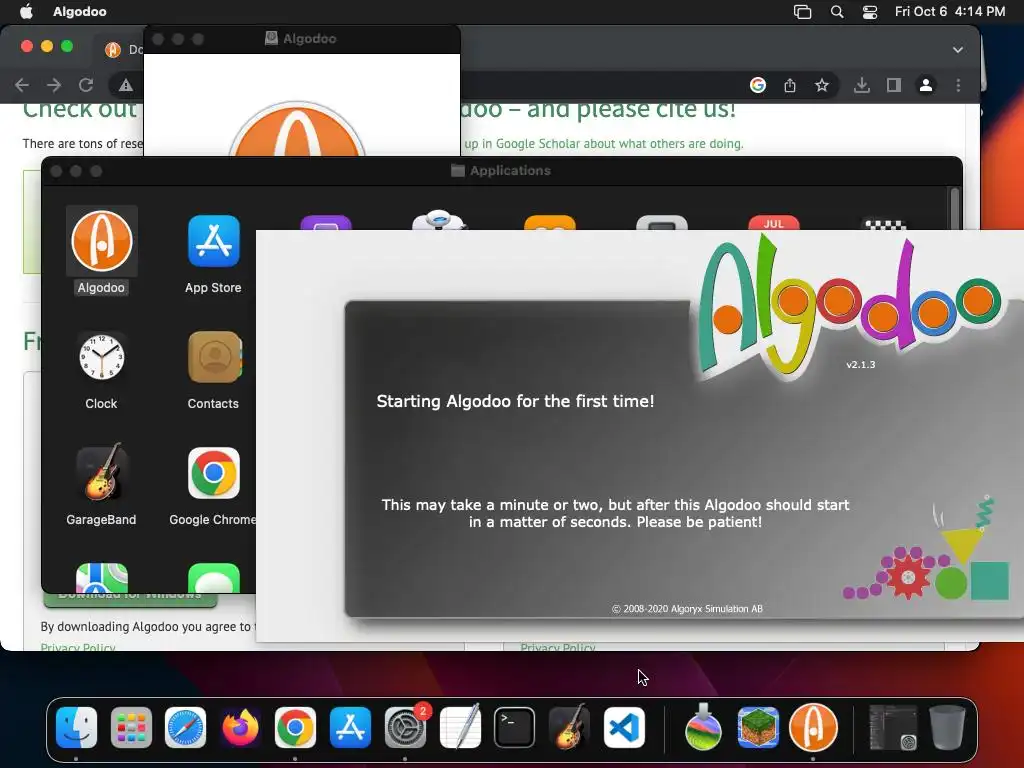Open Visual Studio Code from the Dock
Viewport: 1024px width, 768px height.
pos(624,728)
